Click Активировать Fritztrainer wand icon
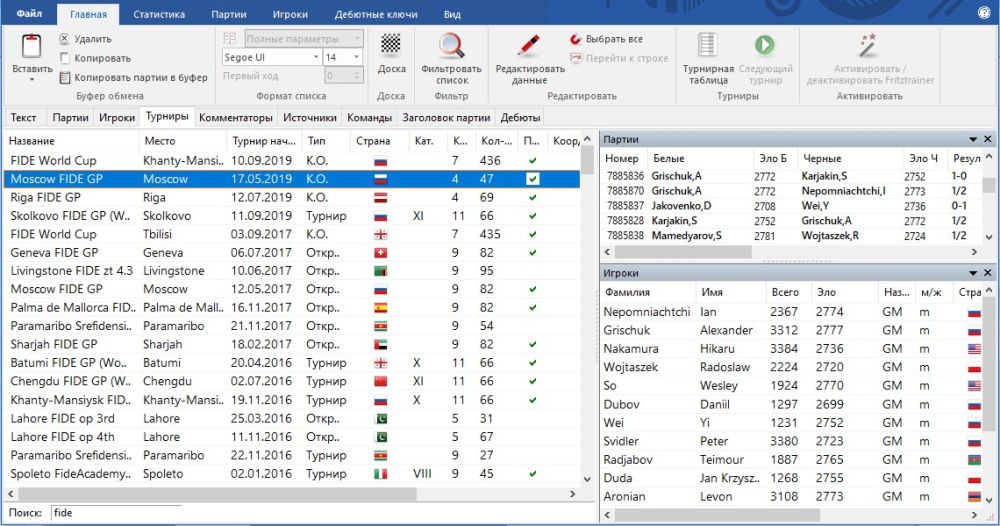This screenshot has width=1000, height=526. point(868,47)
